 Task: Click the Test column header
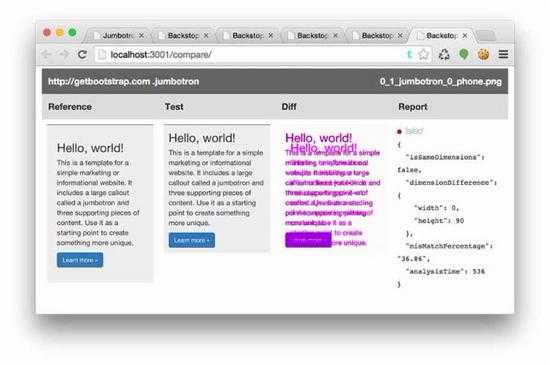174,107
